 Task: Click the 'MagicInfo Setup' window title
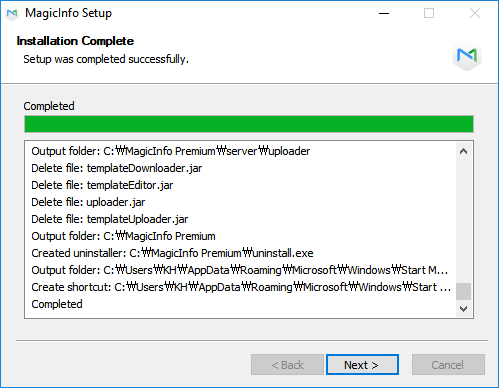tap(69, 13)
